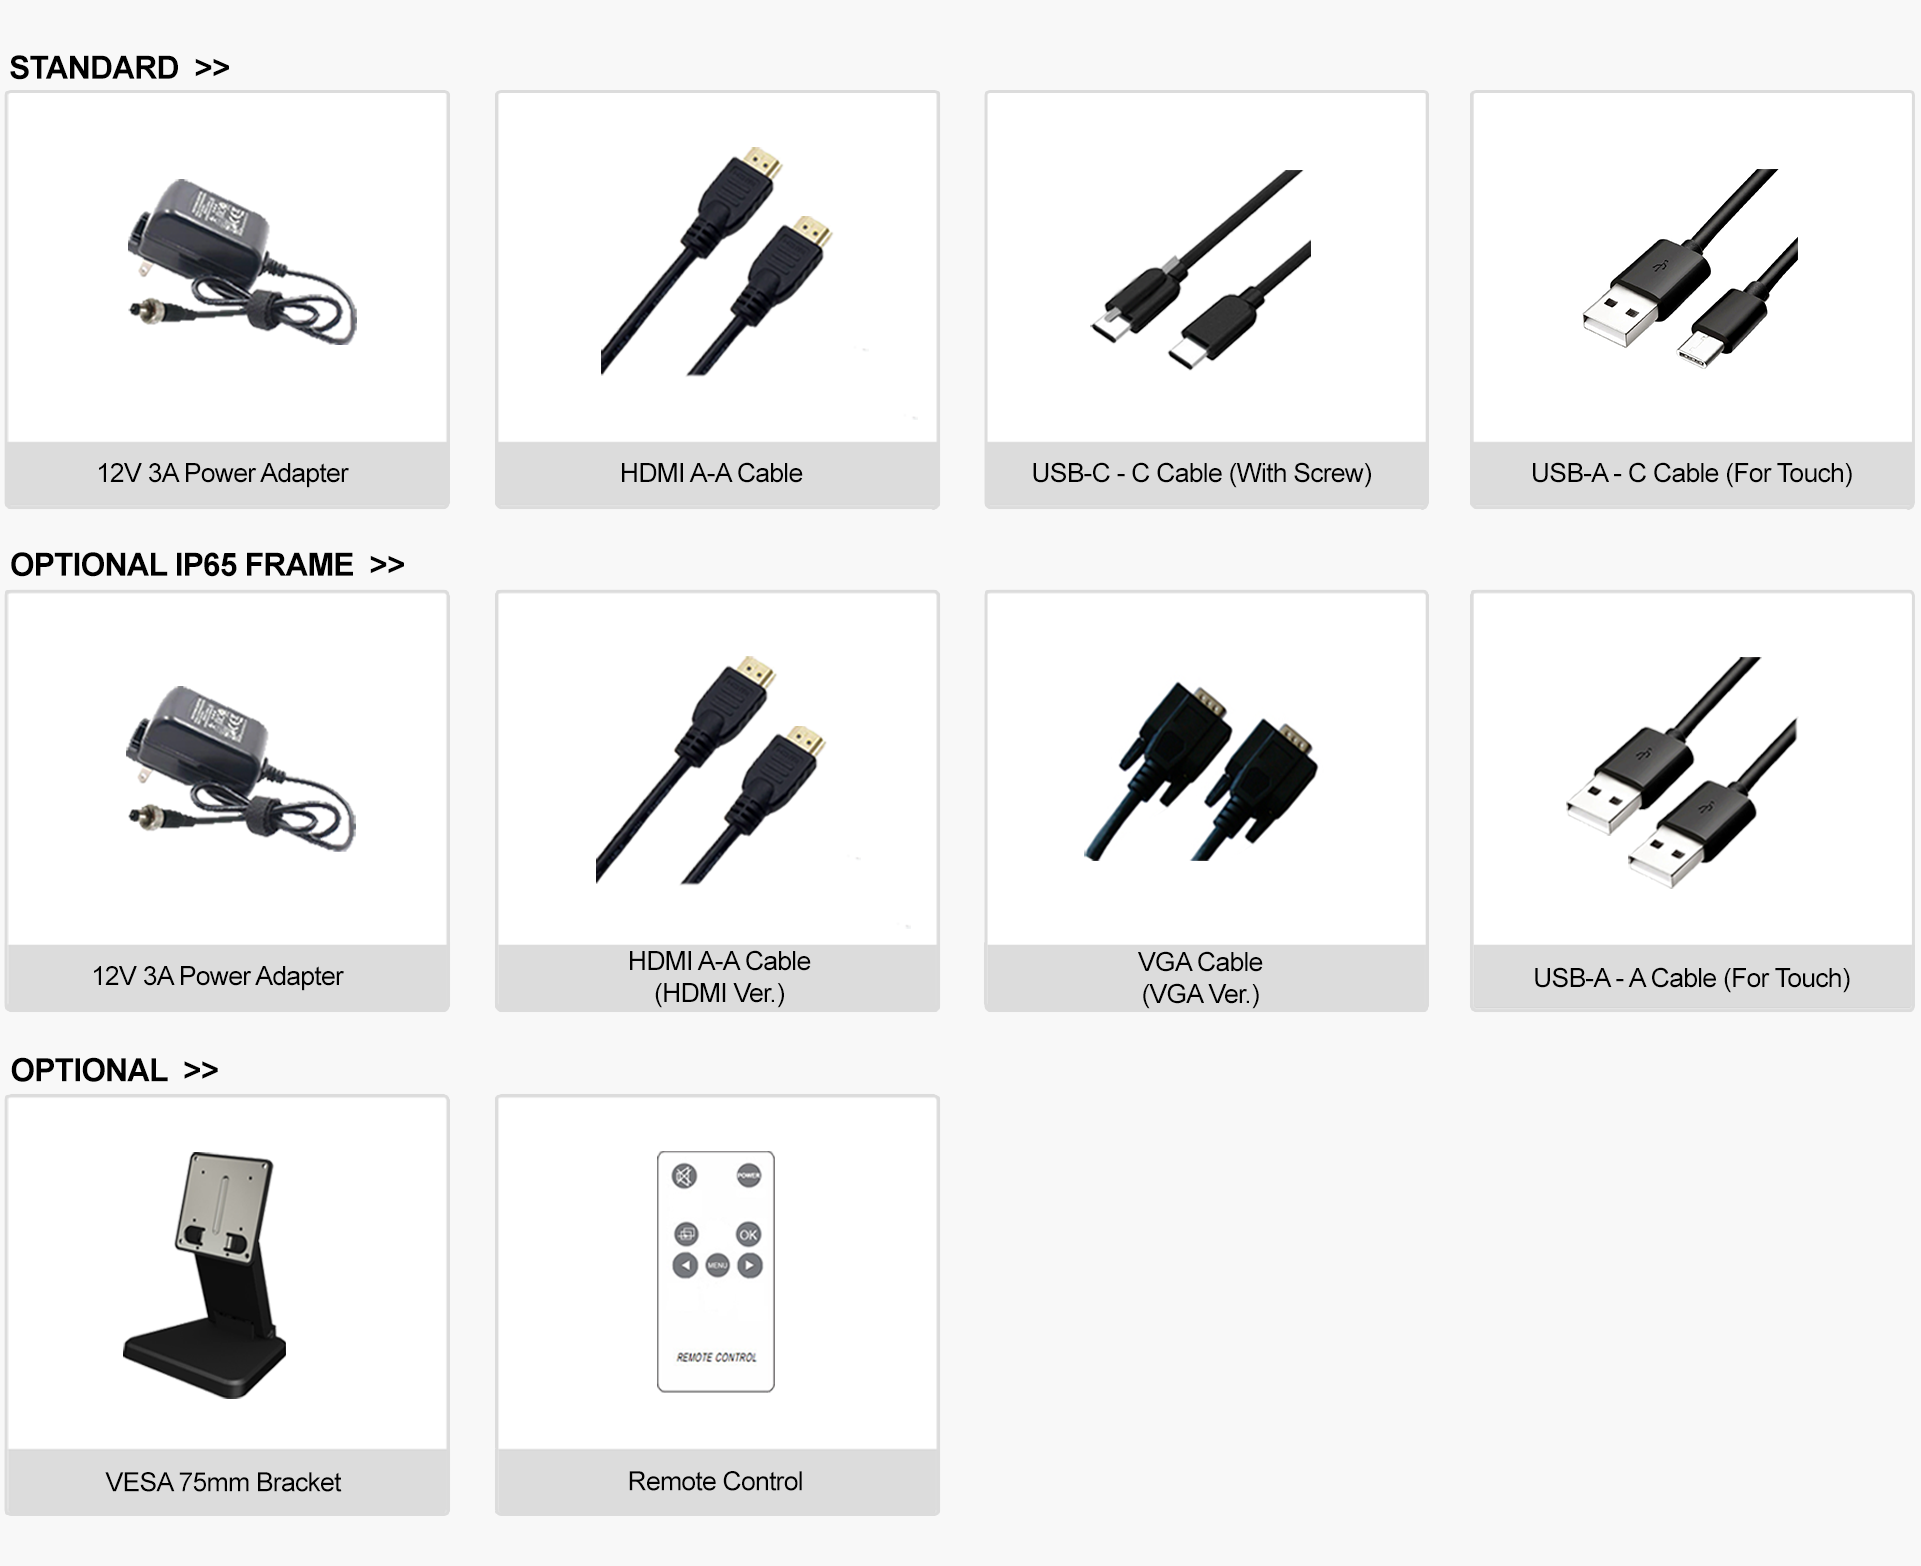Click the Remote Control product image
The height and width of the screenshot is (1566, 1921).
[716, 1271]
